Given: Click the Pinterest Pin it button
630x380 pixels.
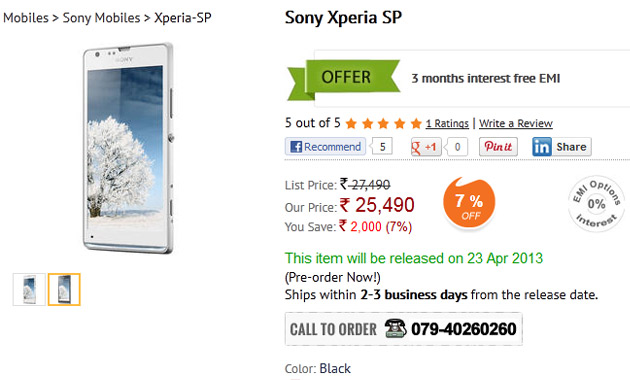Looking at the screenshot, I should coord(498,147).
